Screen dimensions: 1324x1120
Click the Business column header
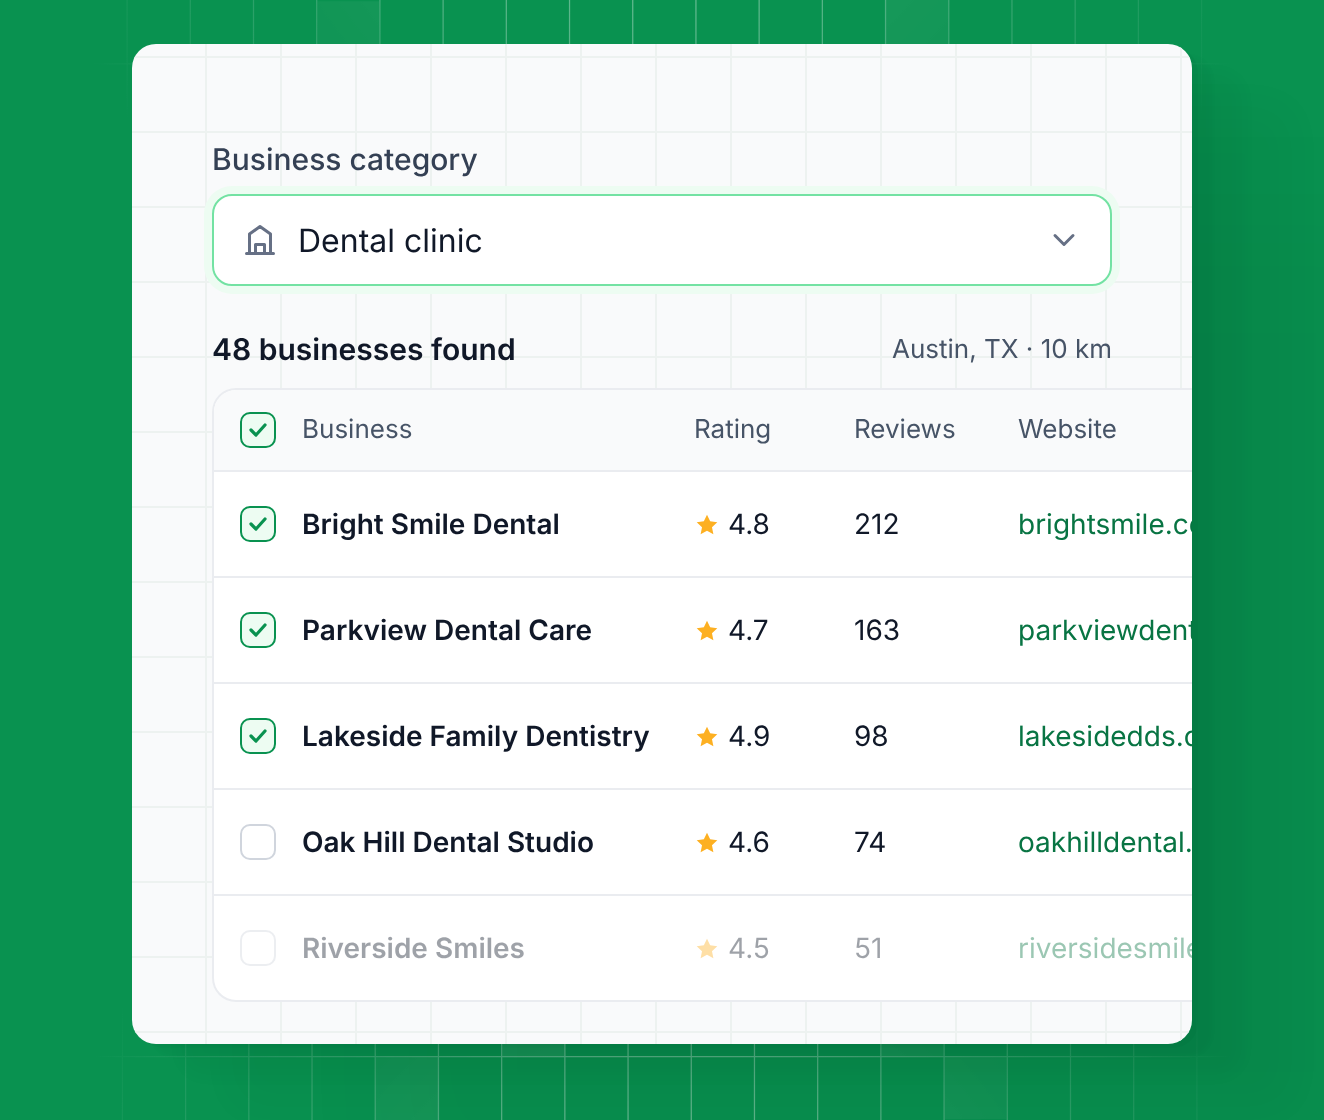point(357,429)
